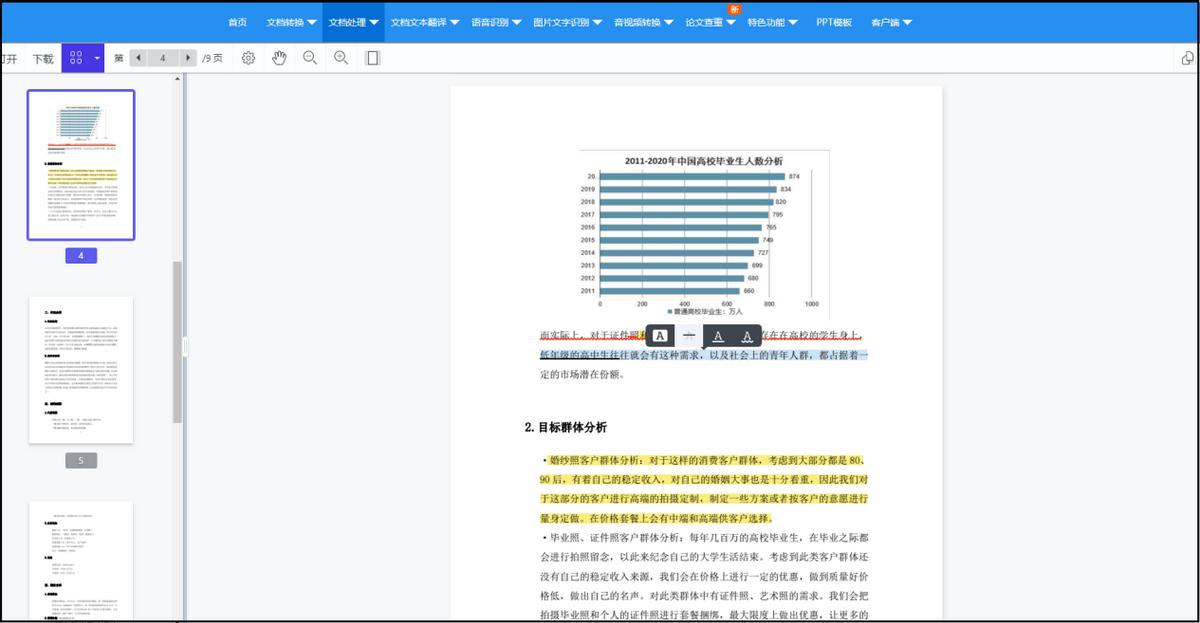
Task: Click the page number input field
Action: [x=162, y=57]
